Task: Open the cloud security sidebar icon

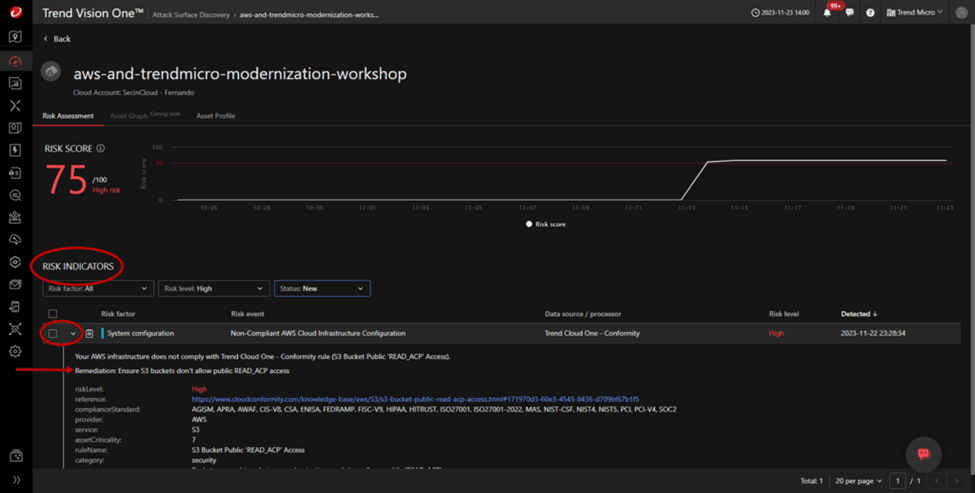Action: pyautogui.click(x=16, y=240)
